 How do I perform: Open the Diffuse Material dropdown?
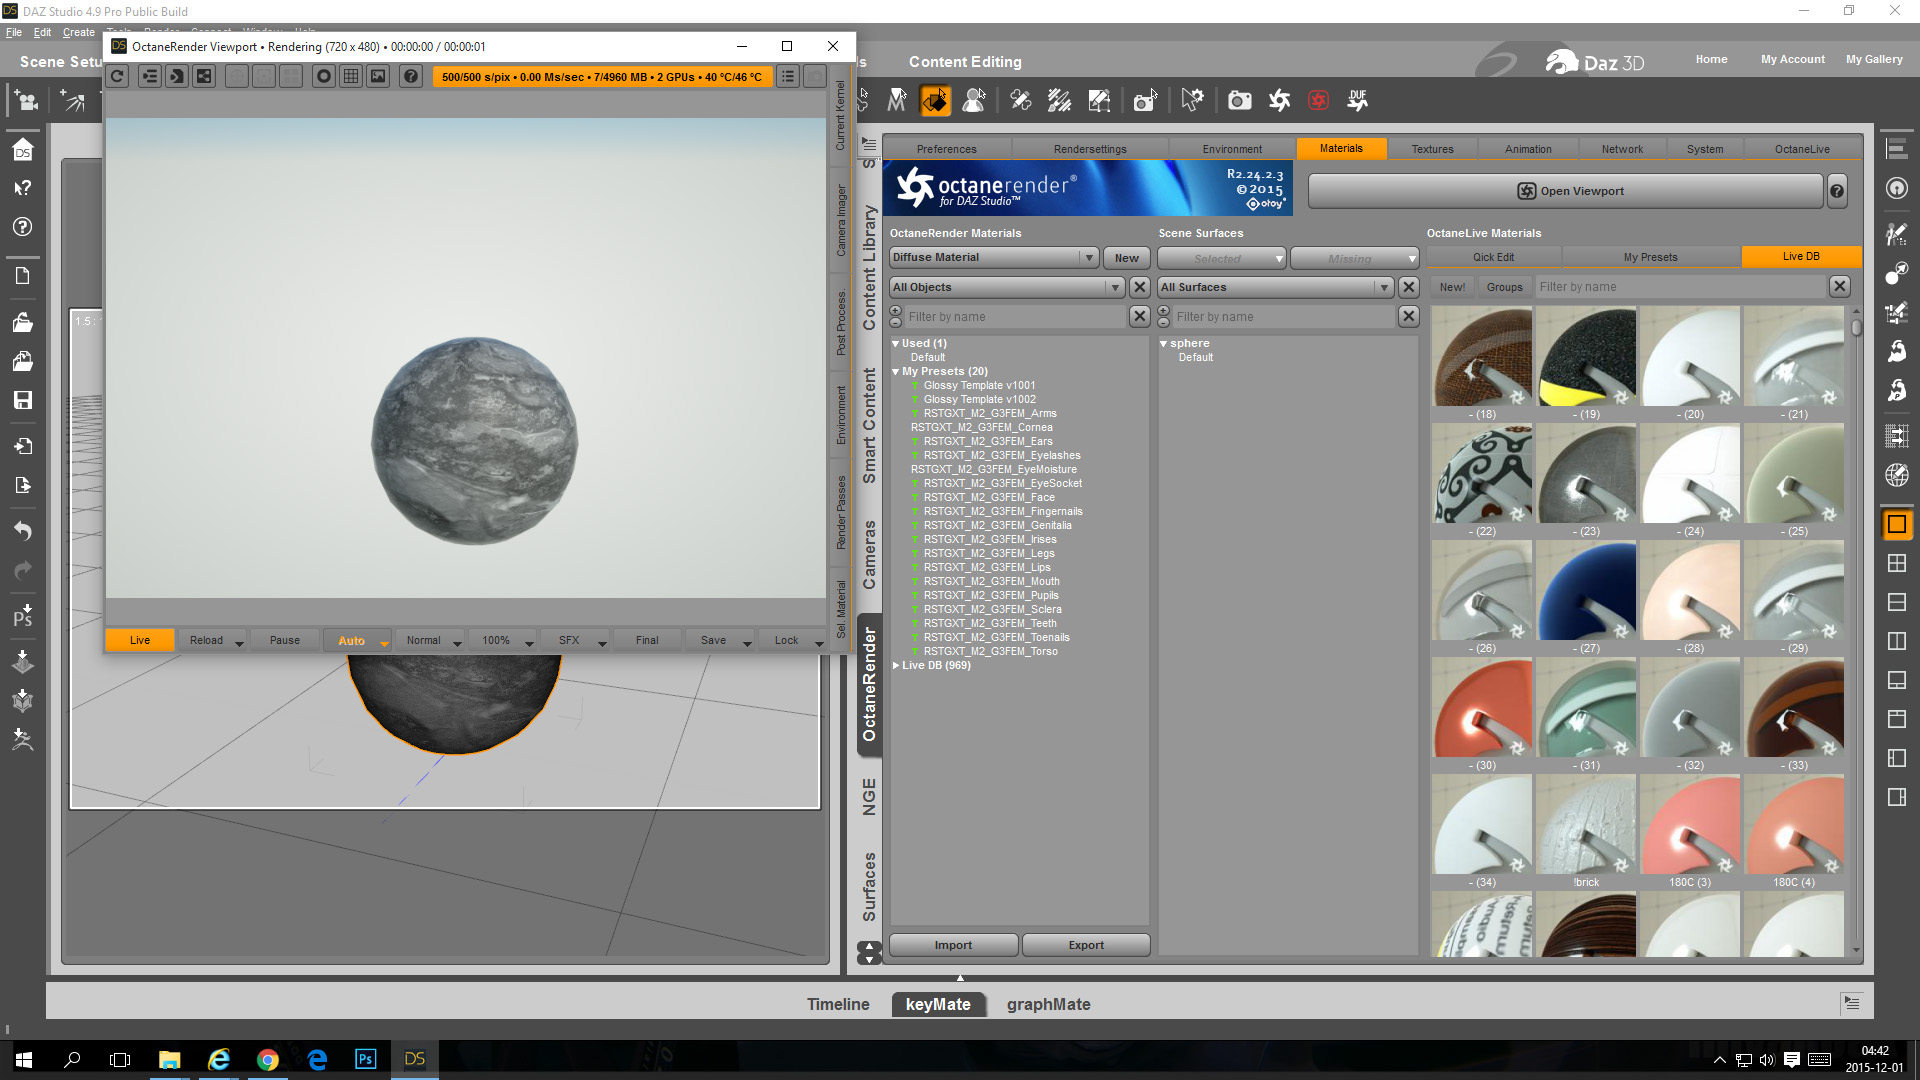(994, 258)
